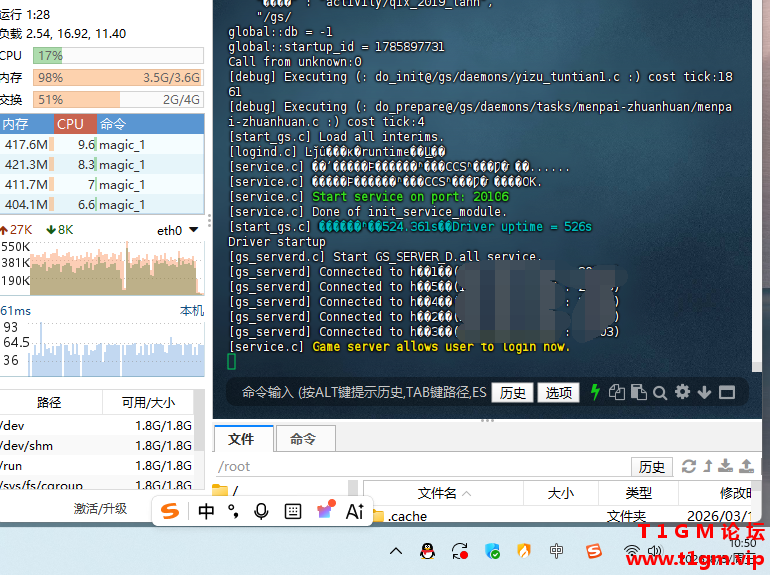The width and height of the screenshot is (770, 575).
Task: Open the soft keyboard icon on IME bar
Action: (x=293, y=511)
